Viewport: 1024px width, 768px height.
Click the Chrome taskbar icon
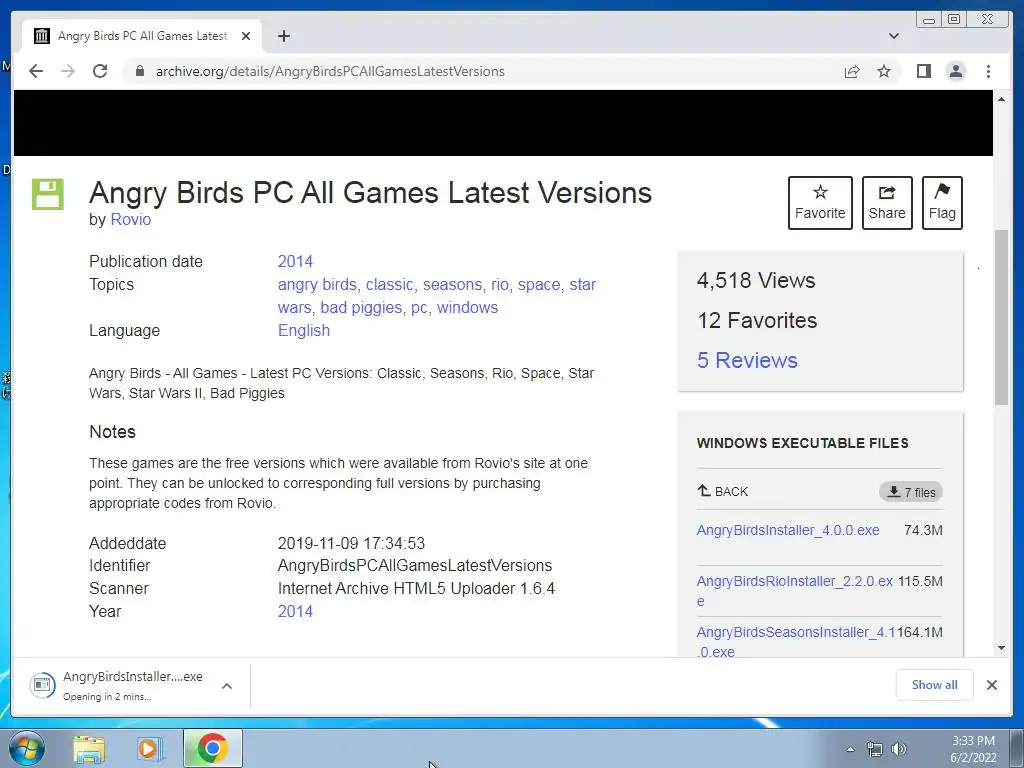click(212, 748)
